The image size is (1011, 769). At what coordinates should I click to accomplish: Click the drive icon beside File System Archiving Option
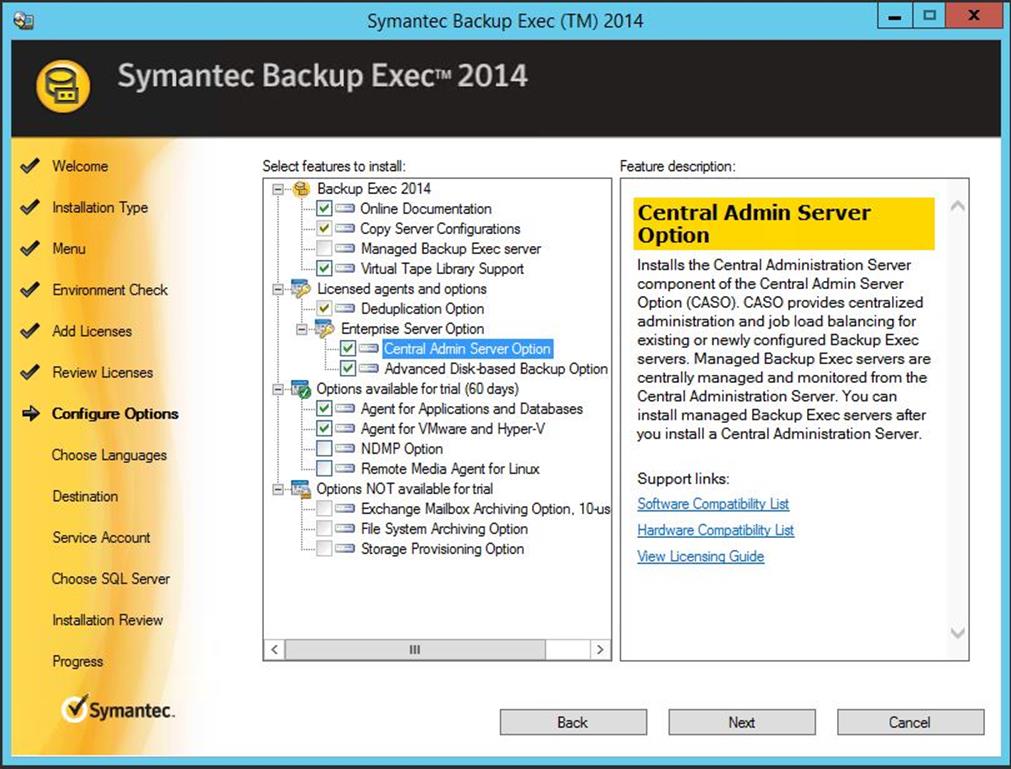[x=345, y=529]
